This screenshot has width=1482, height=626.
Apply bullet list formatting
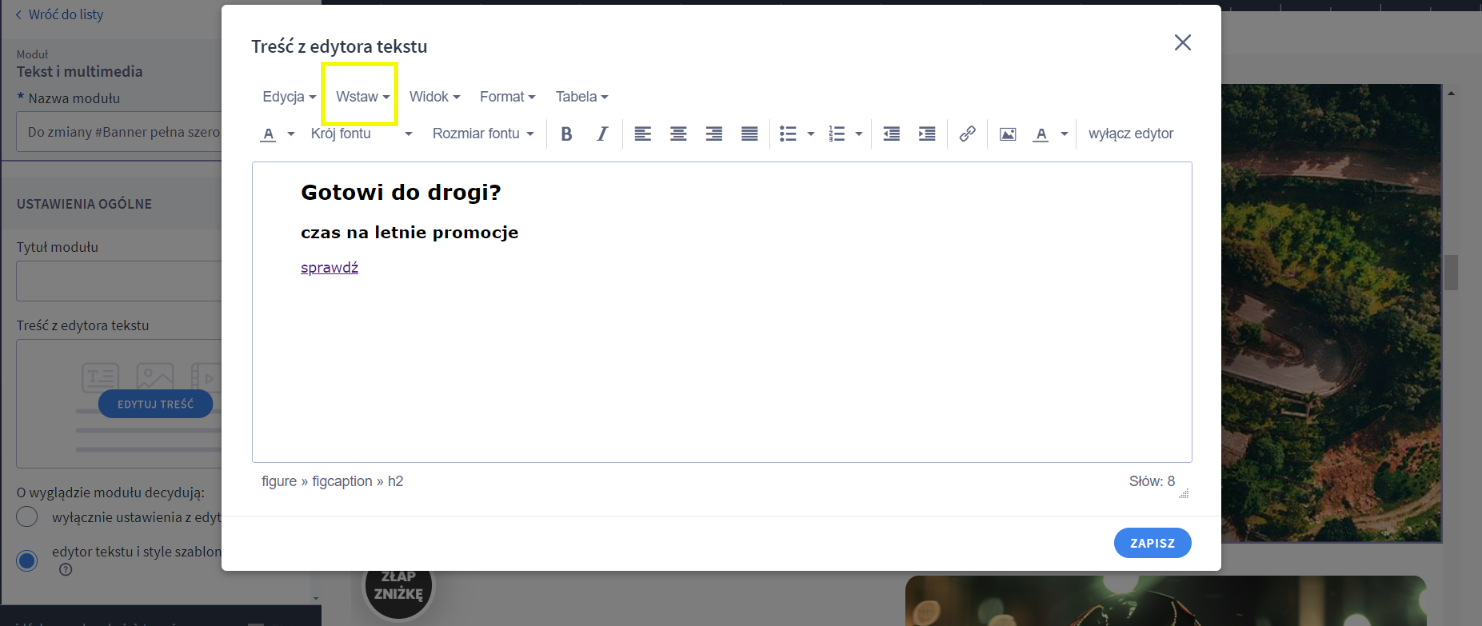[x=788, y=134]
